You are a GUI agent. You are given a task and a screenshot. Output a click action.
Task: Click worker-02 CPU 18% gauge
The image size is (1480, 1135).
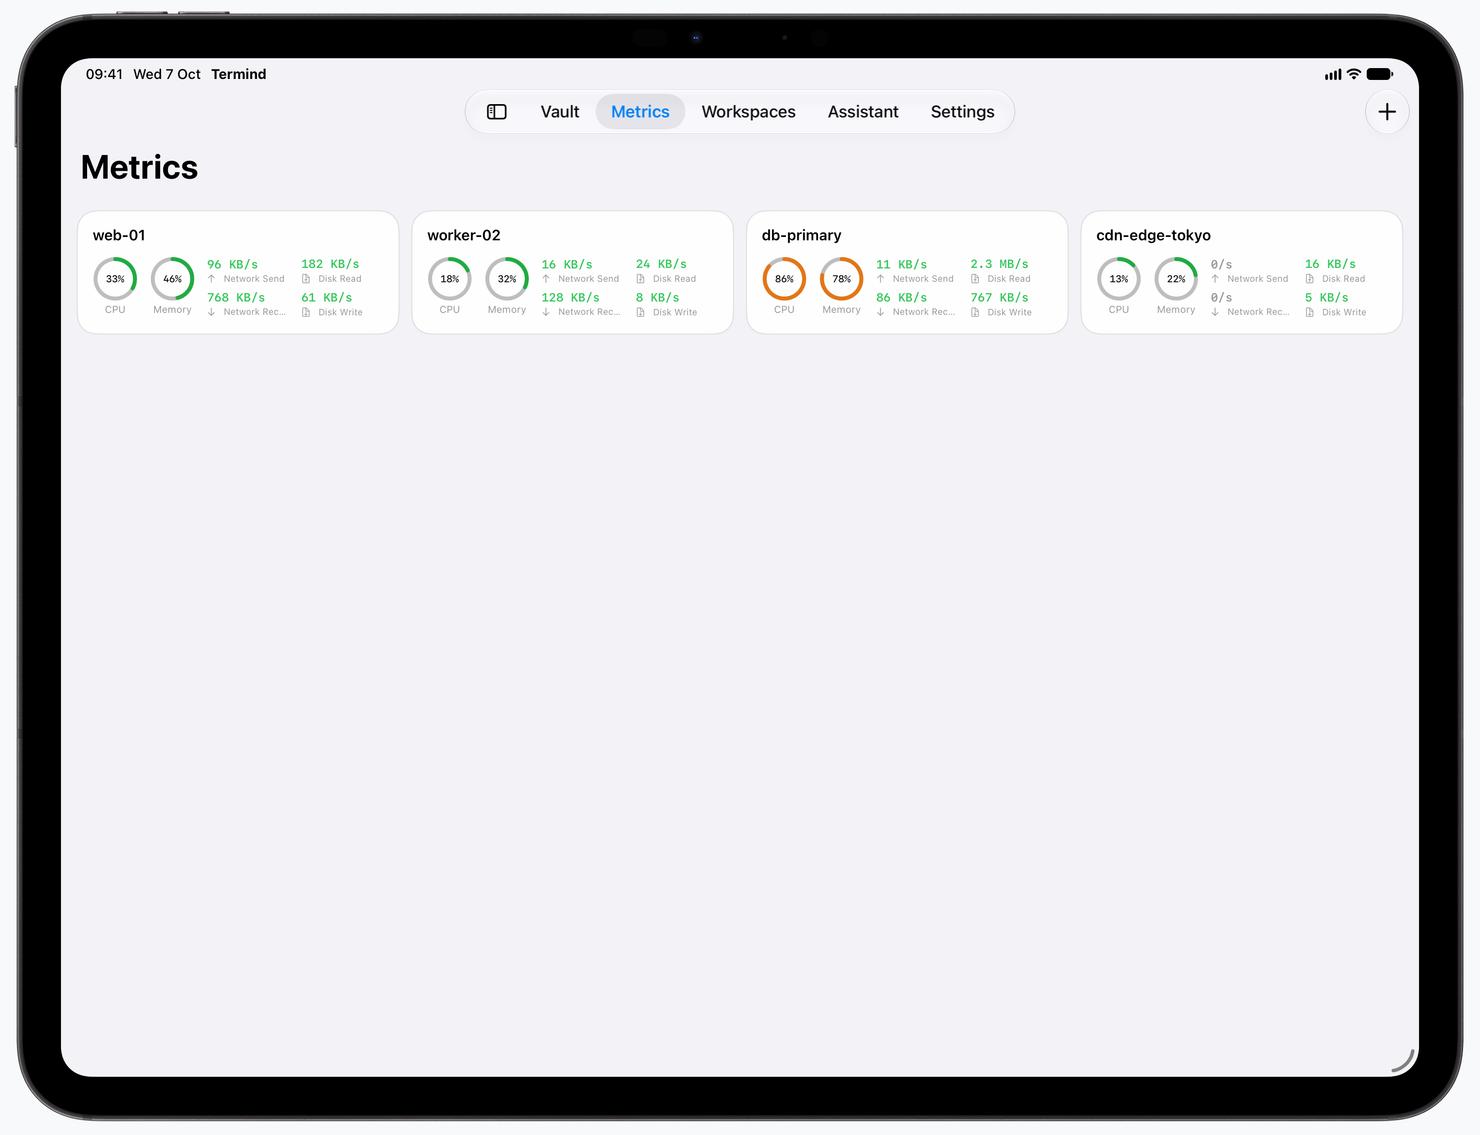(x=450, y=279)
